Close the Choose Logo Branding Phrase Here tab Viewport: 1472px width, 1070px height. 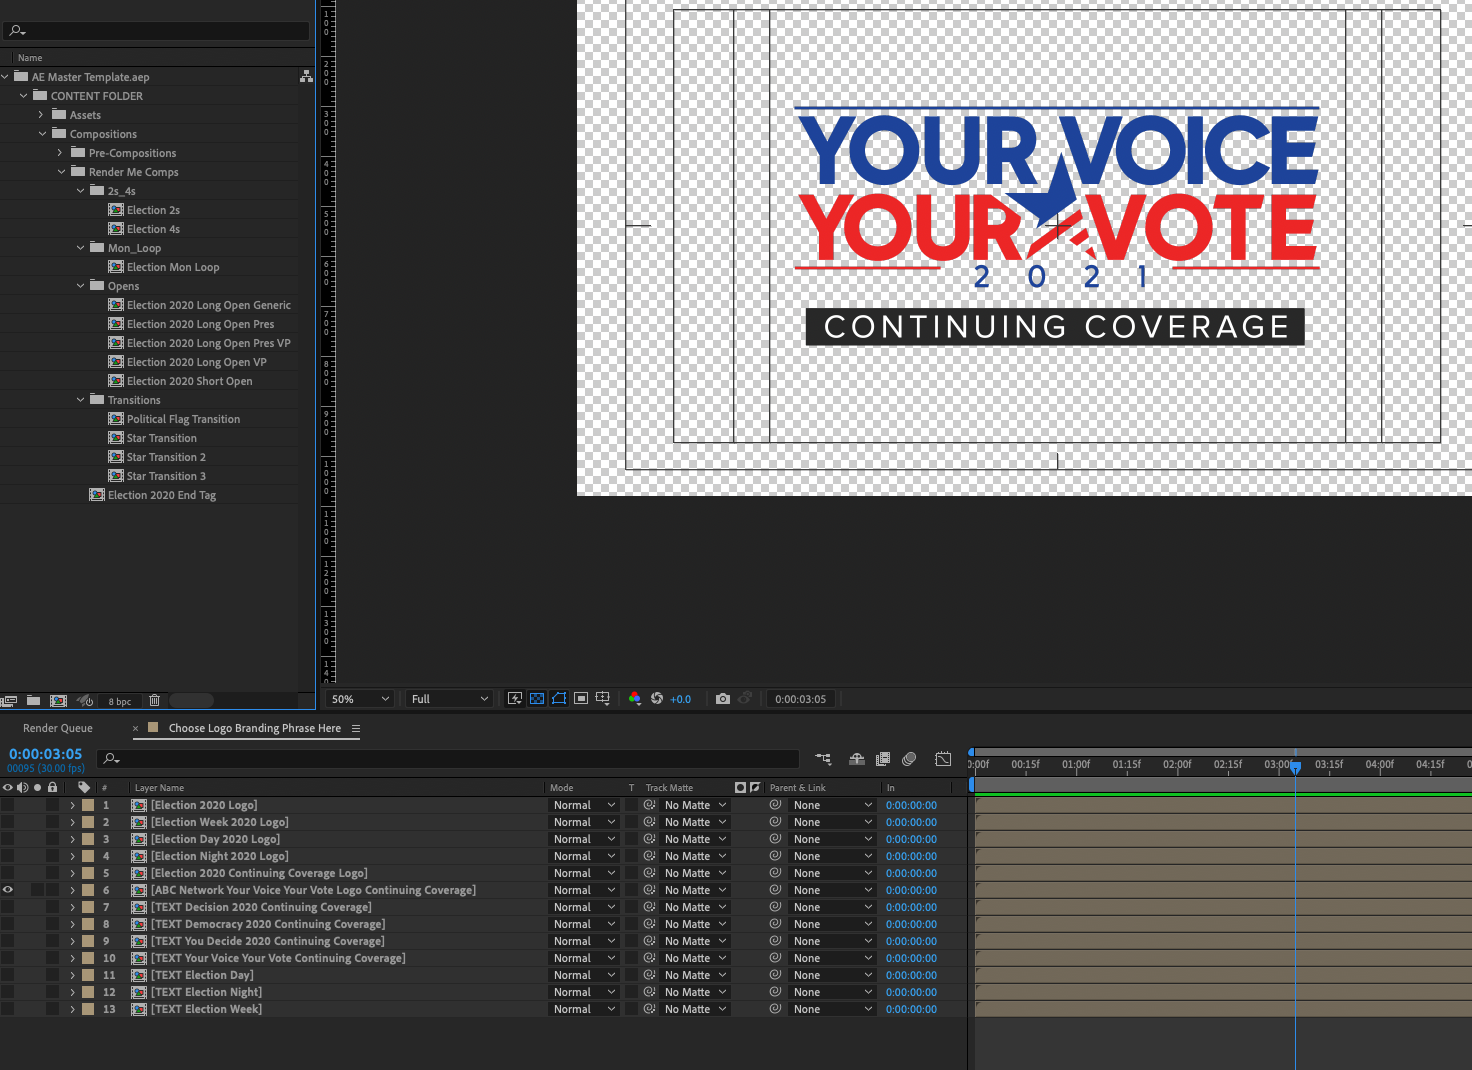[136, 728]
